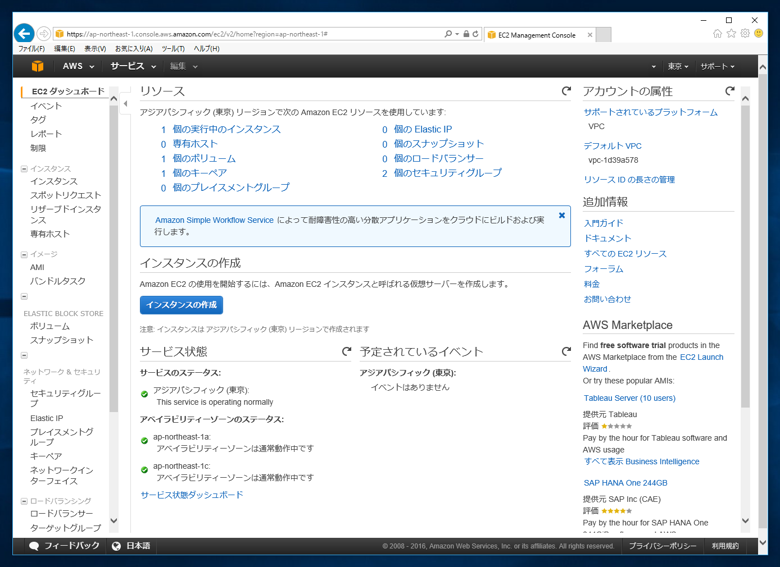Click the フィードバック speech bubble icon
The height and width of the screenshot is (567, 780).
coord(34,546)
